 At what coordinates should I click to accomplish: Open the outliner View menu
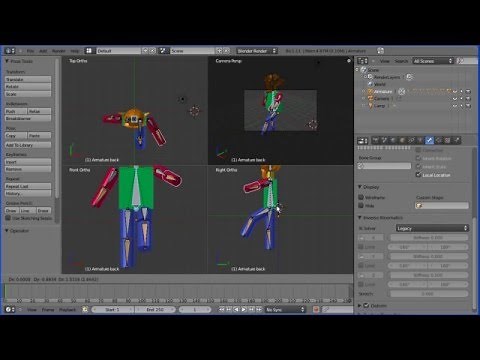[385, 61]
